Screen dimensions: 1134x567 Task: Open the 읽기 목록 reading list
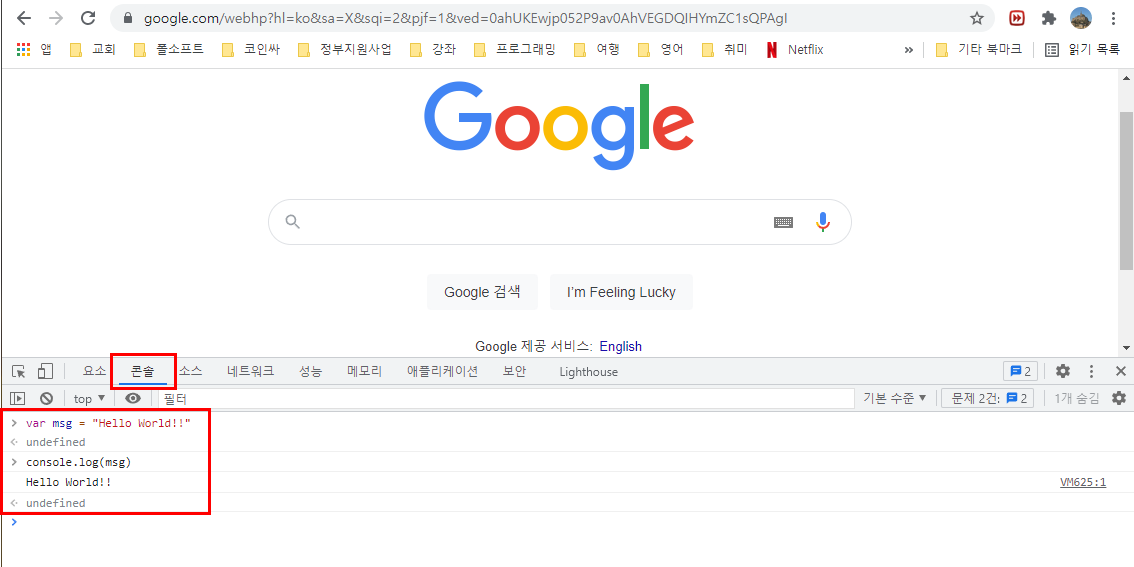[1083, 50]
